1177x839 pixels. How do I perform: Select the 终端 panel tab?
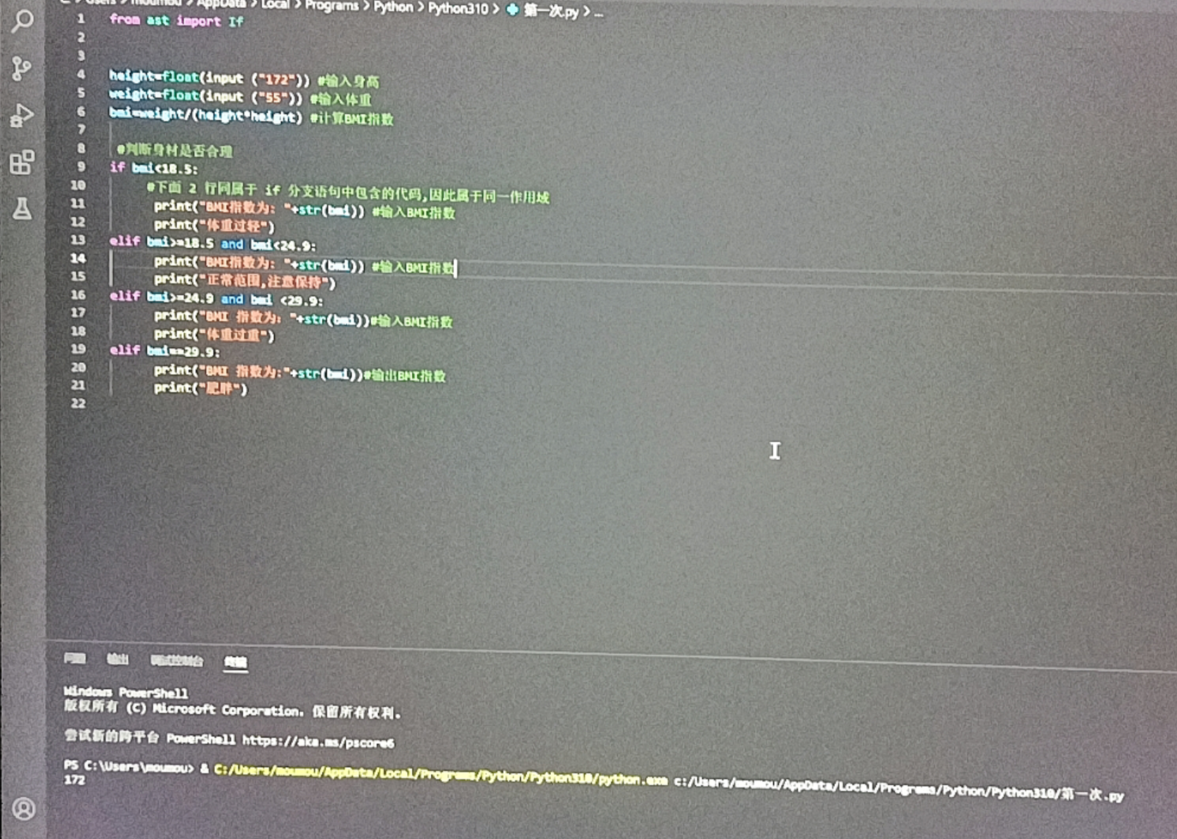pyautogui.click(x=235, y=662)
